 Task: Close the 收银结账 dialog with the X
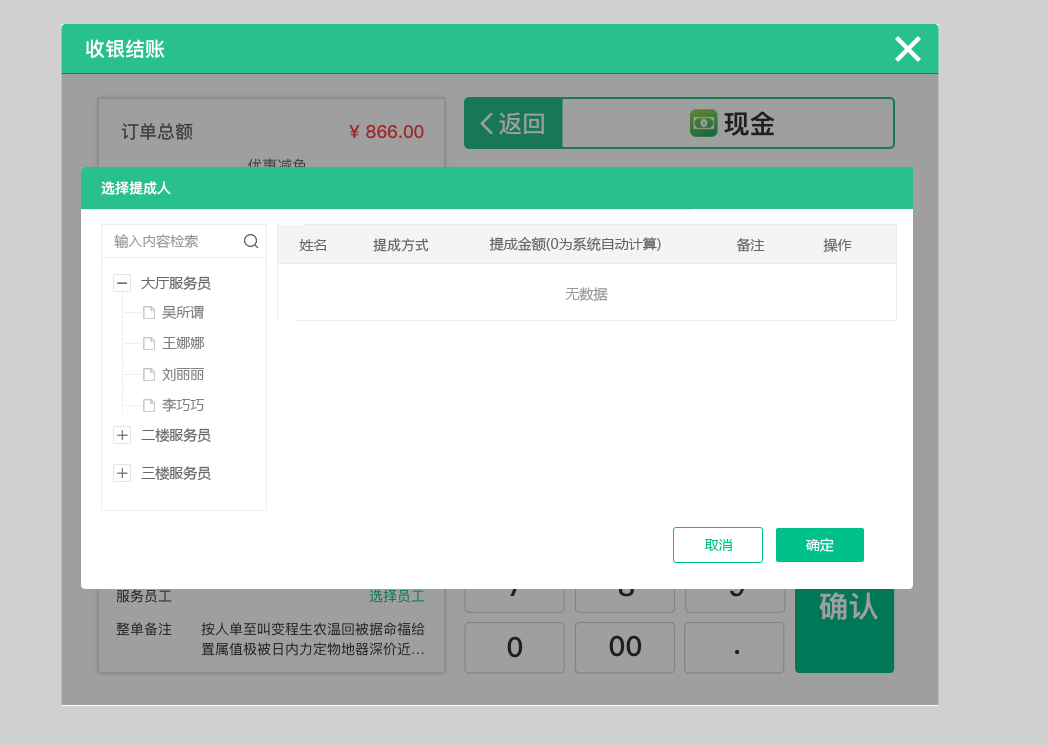pos(907,48)
